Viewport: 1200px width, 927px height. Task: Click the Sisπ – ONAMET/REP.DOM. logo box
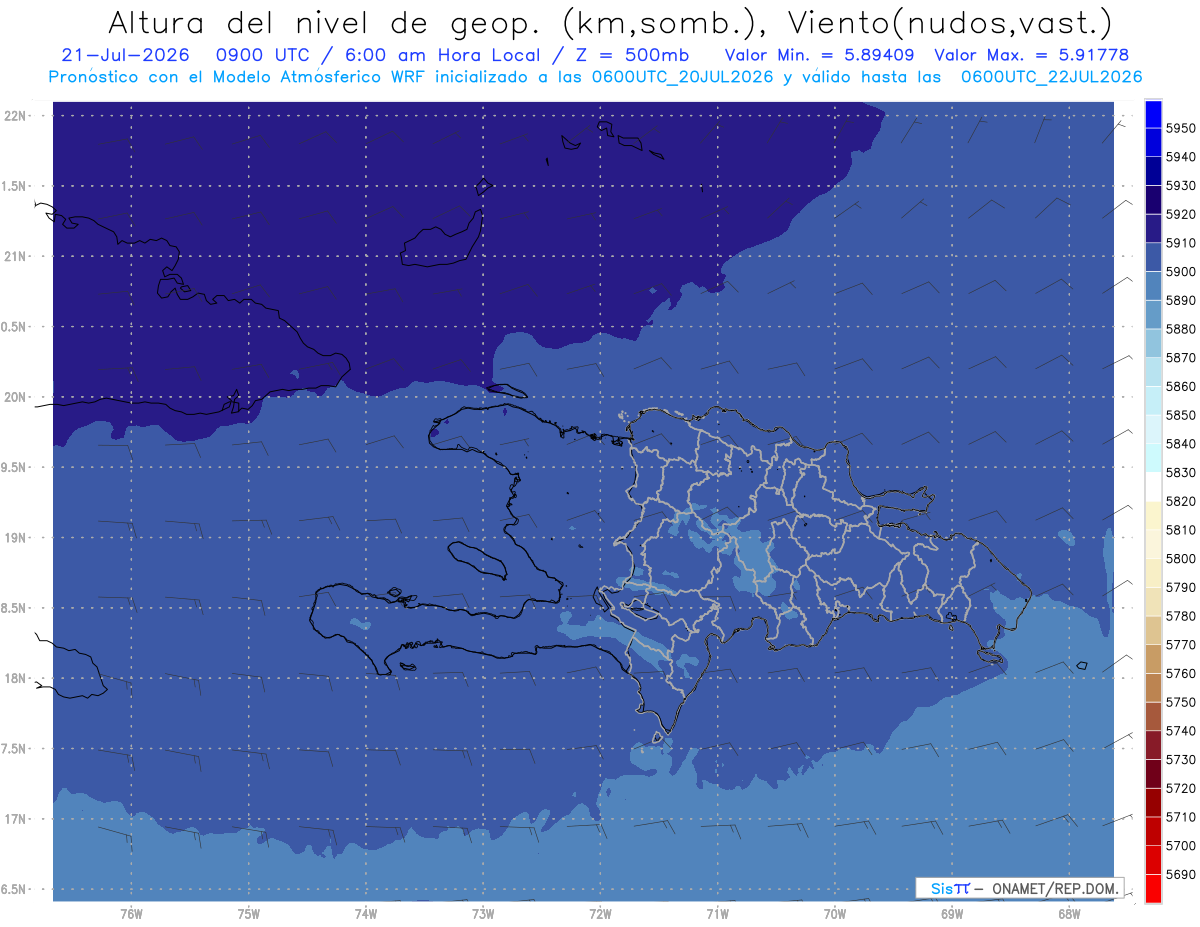[1019, 888]
